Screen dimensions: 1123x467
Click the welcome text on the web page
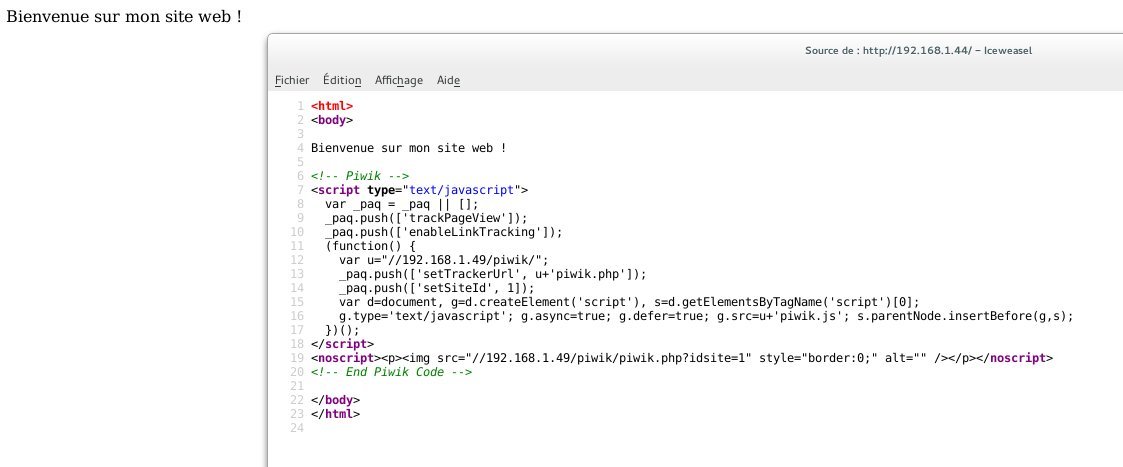coord(124,18)
